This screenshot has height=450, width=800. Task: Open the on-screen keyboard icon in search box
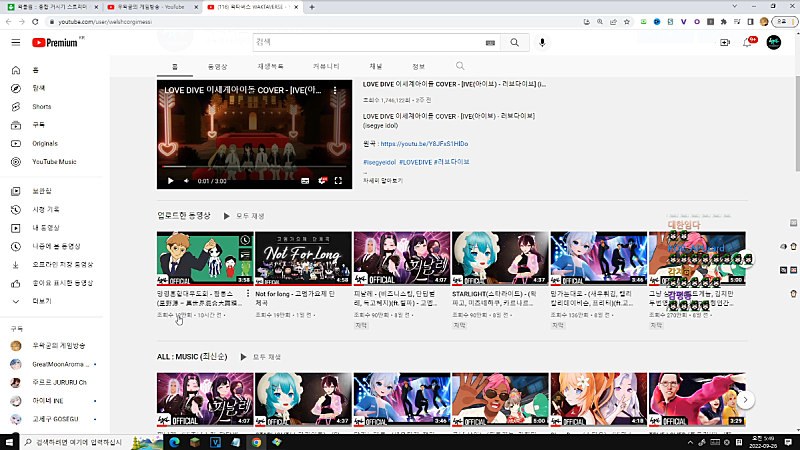tap(490, 43)
